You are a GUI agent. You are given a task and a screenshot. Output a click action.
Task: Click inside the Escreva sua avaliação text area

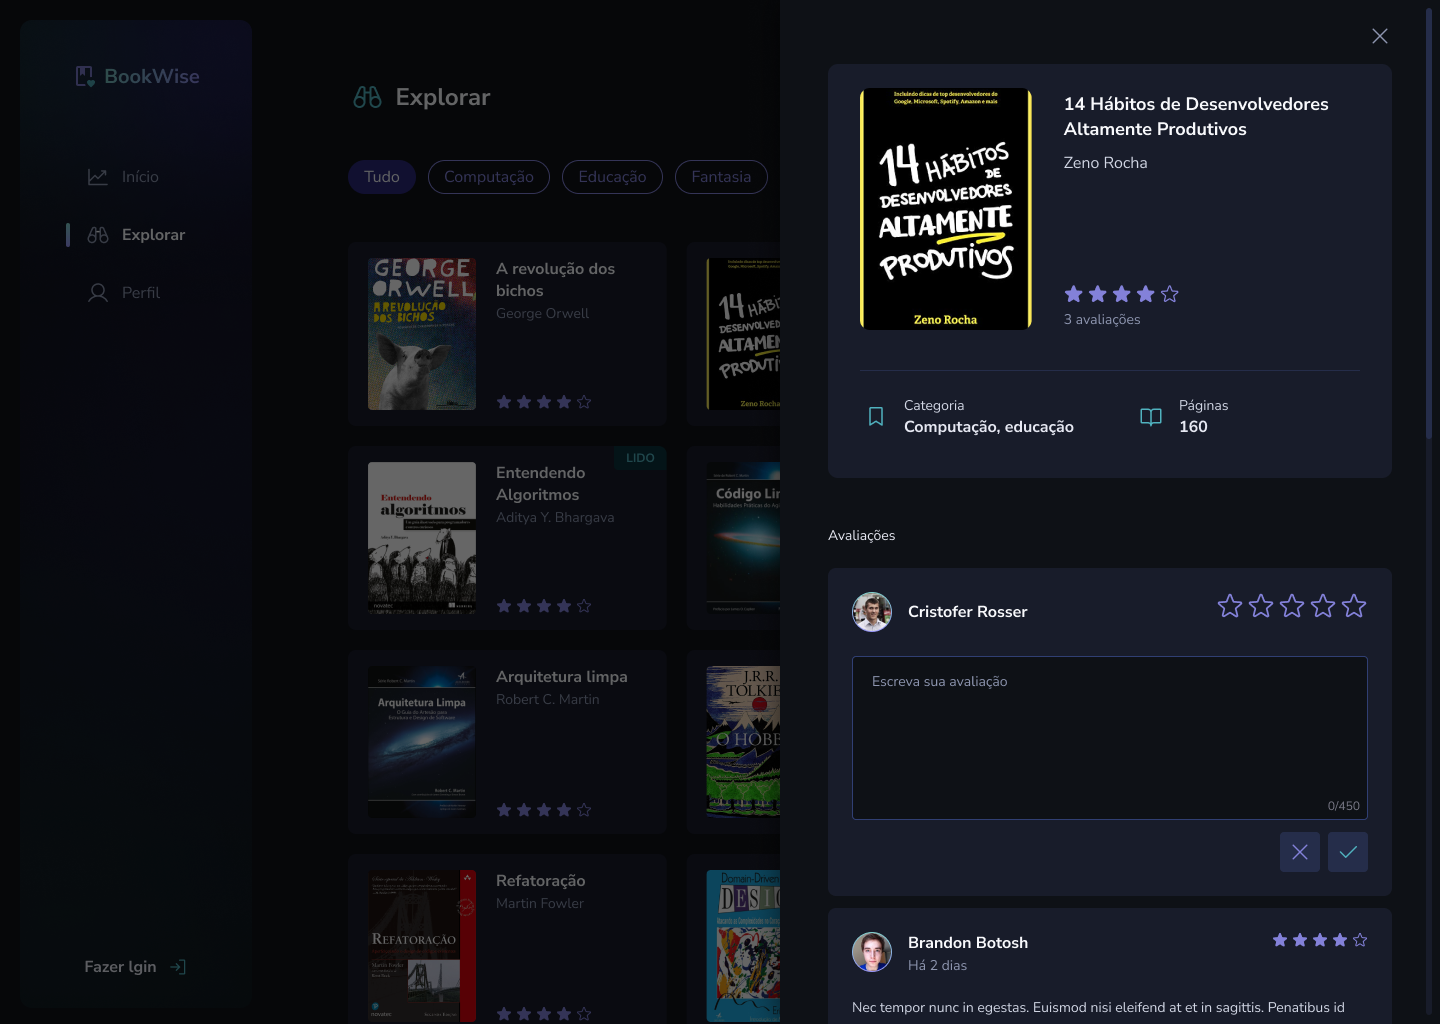[1110, 738]
